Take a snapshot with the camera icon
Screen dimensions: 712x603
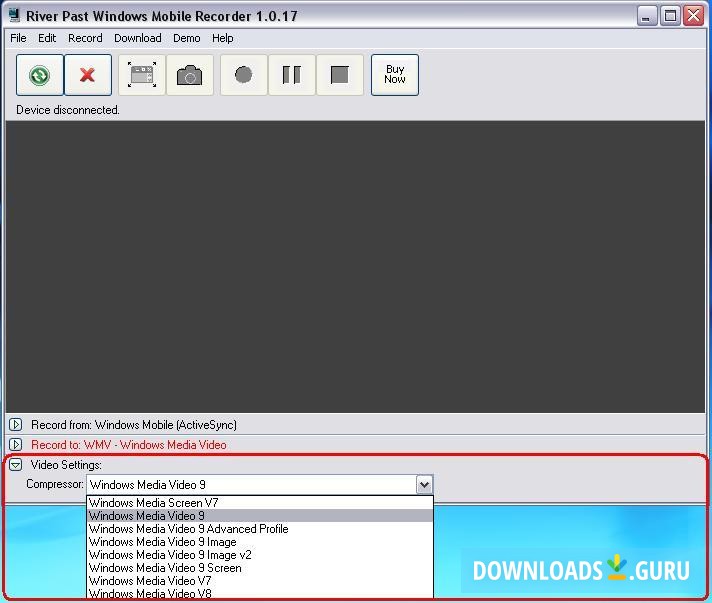point(190,75)
